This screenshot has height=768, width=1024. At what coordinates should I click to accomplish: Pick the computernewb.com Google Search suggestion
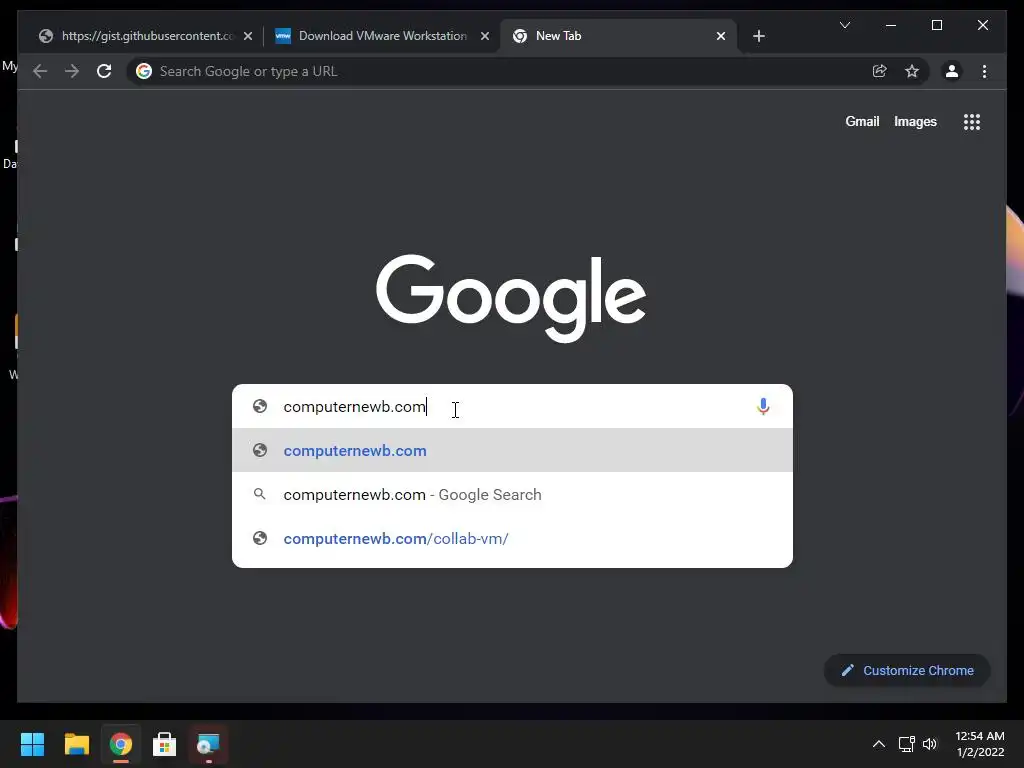click(512, 494)
